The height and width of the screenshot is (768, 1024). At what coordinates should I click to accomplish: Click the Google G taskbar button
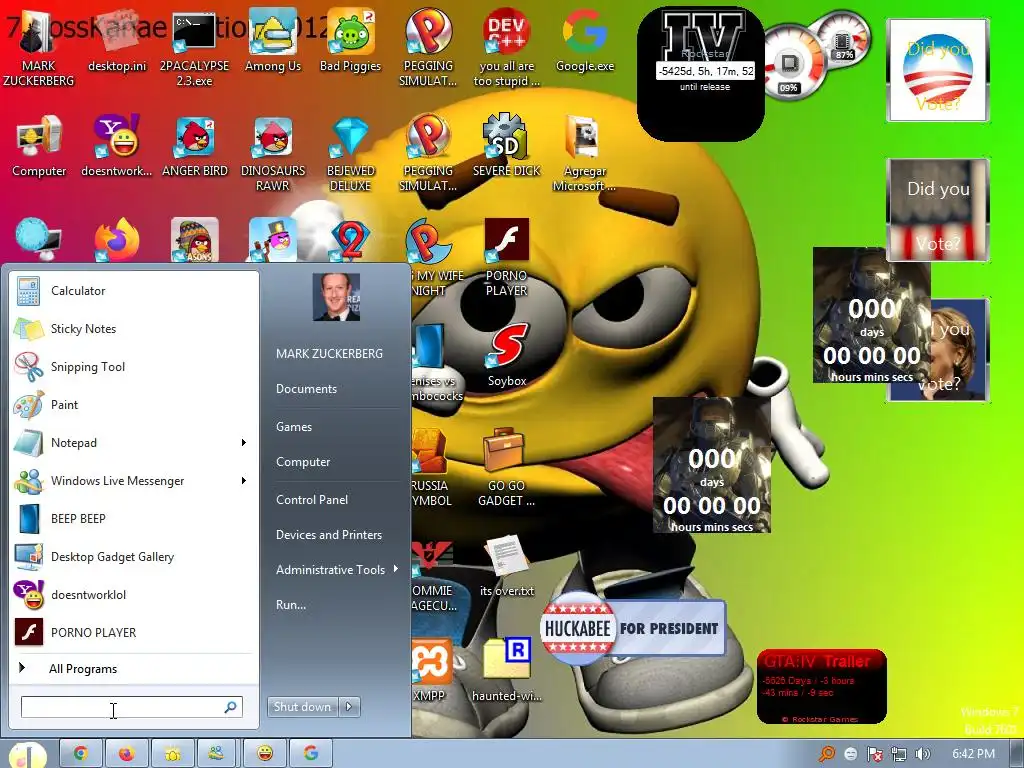(310, 754)
